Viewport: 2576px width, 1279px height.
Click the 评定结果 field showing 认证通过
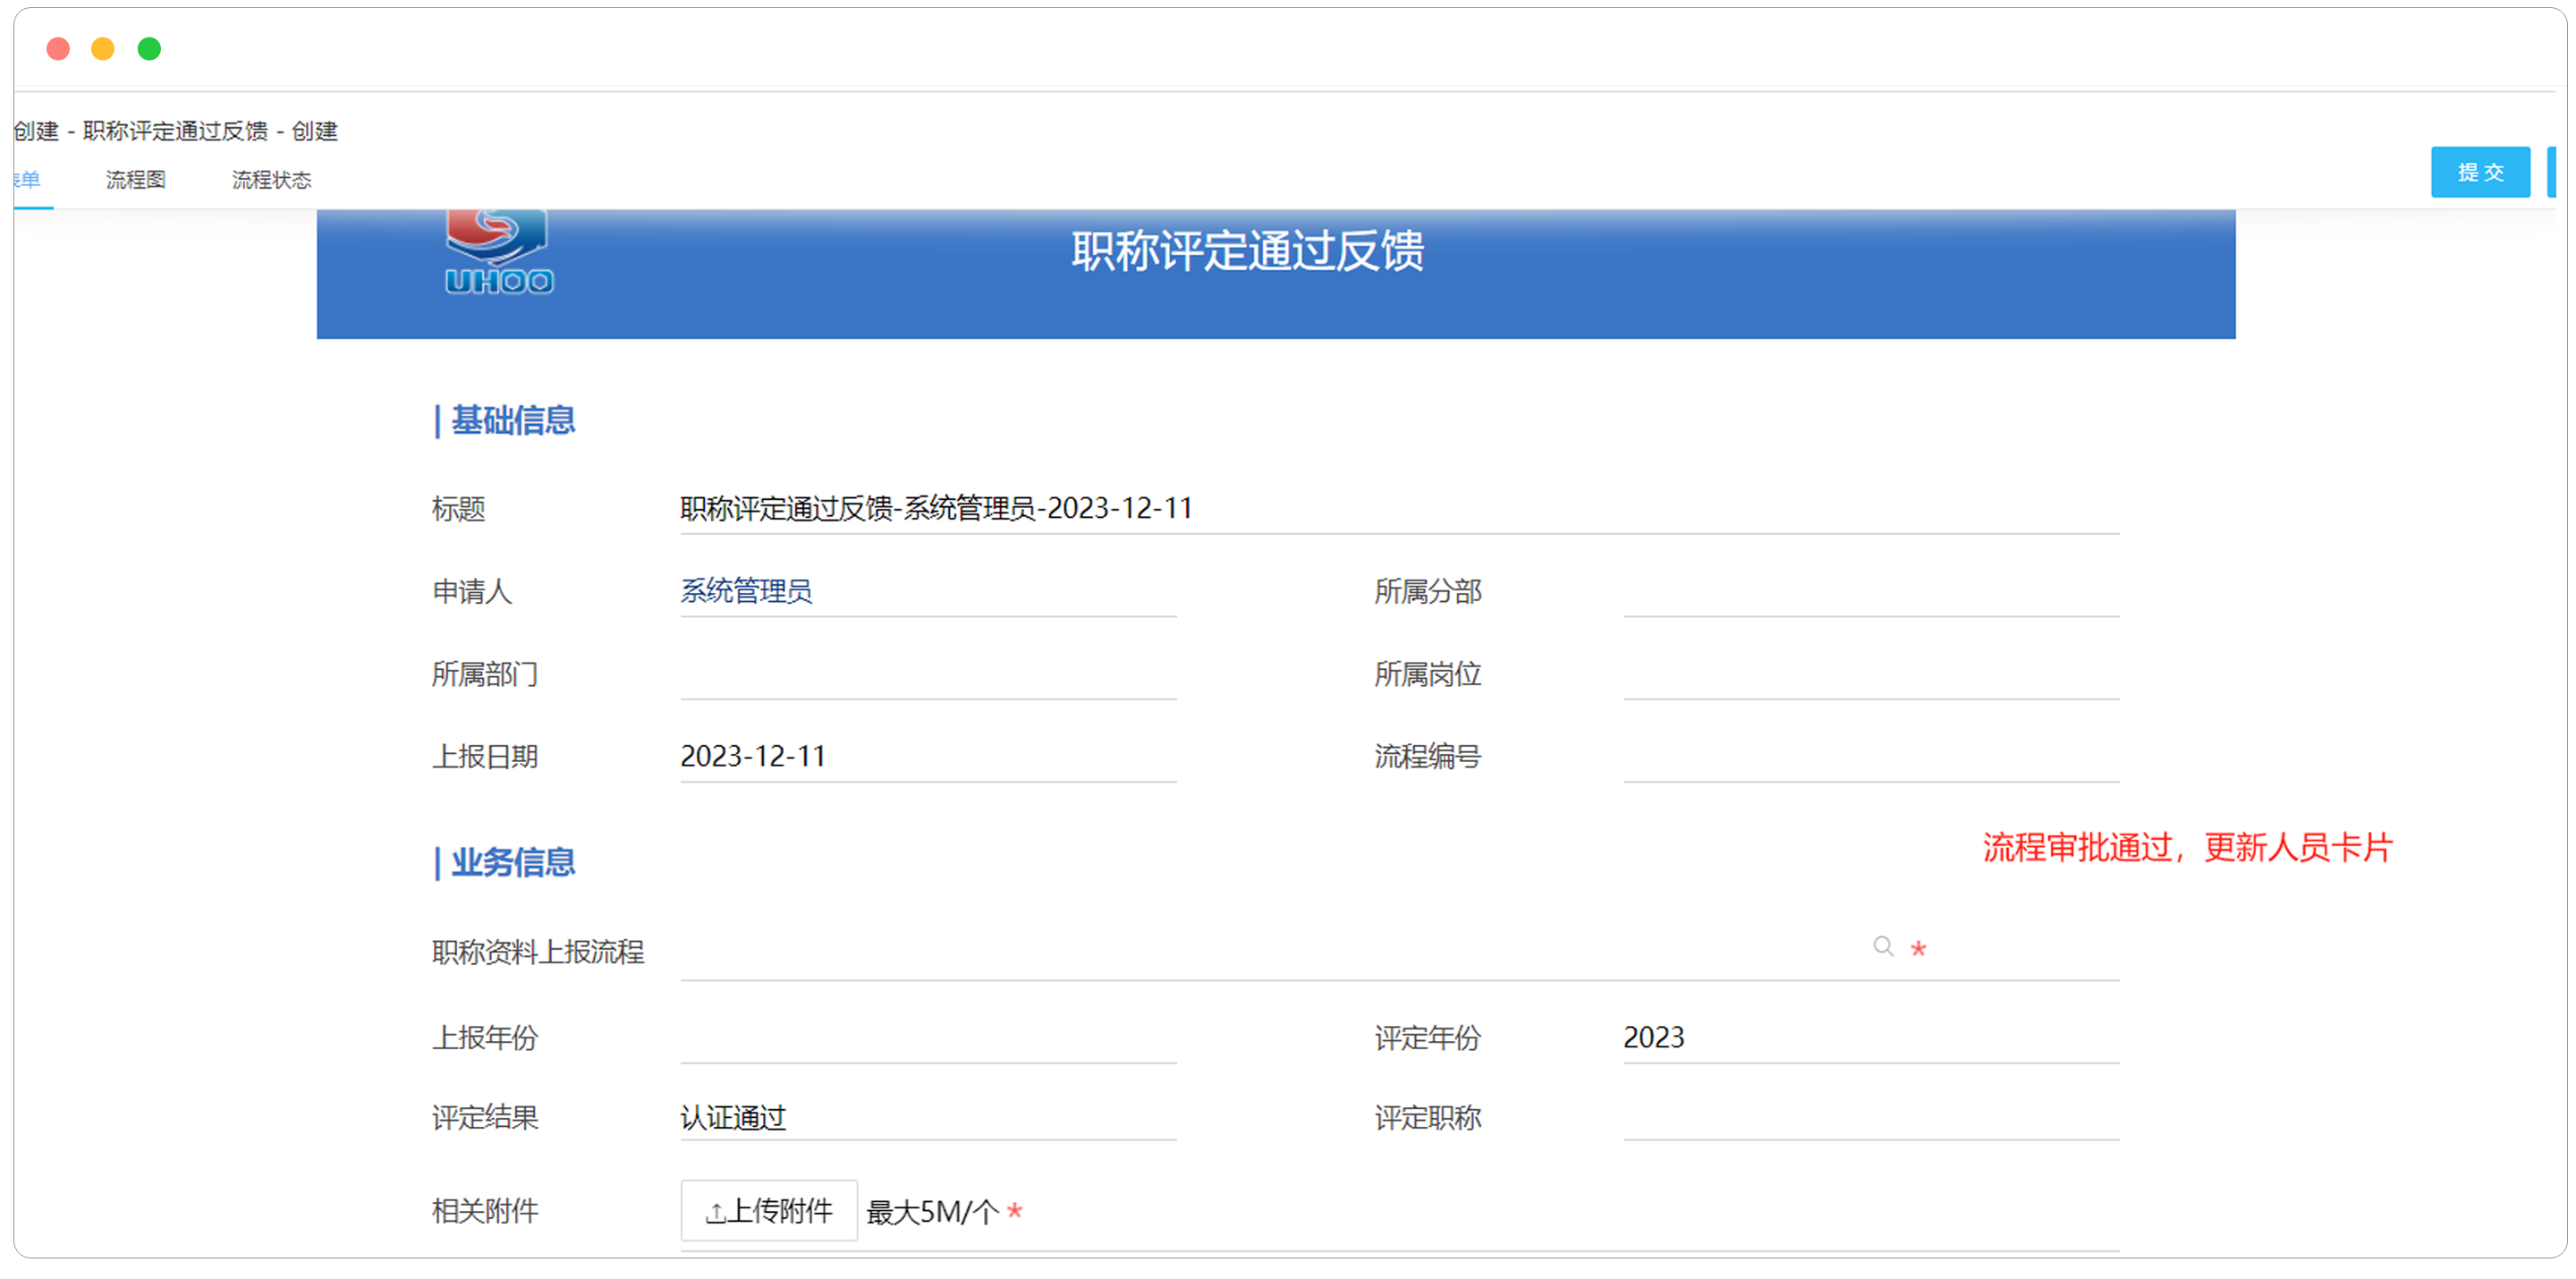pyautogui.click(x=928, y=1118)
